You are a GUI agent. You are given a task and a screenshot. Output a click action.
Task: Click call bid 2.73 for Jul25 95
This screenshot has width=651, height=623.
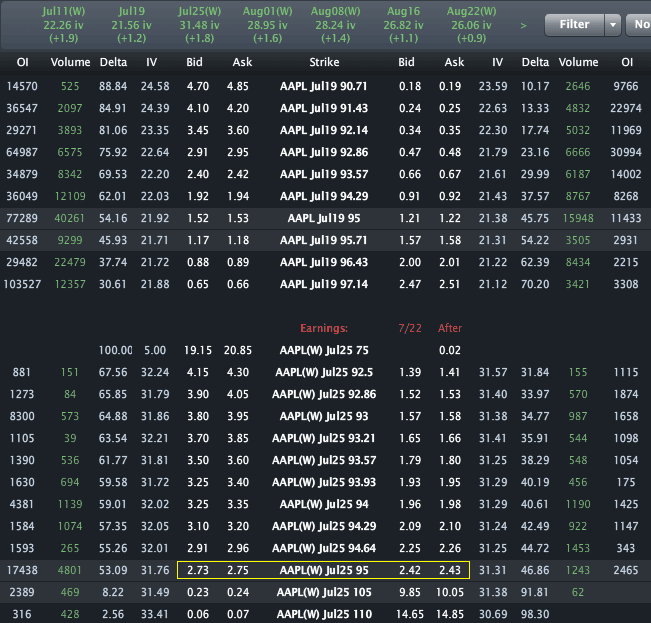pos(198,570)
